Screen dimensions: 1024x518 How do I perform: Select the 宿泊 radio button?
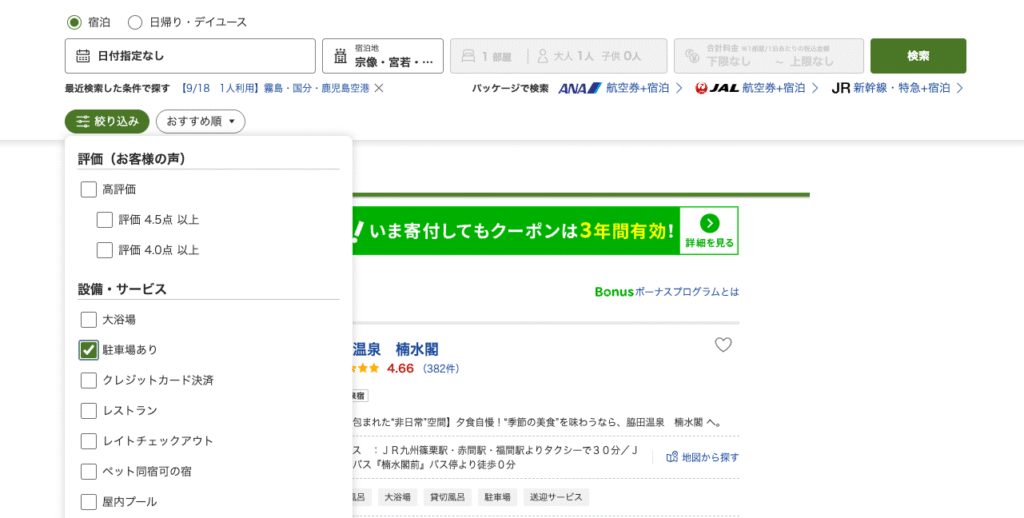click(x=74, y=22)
